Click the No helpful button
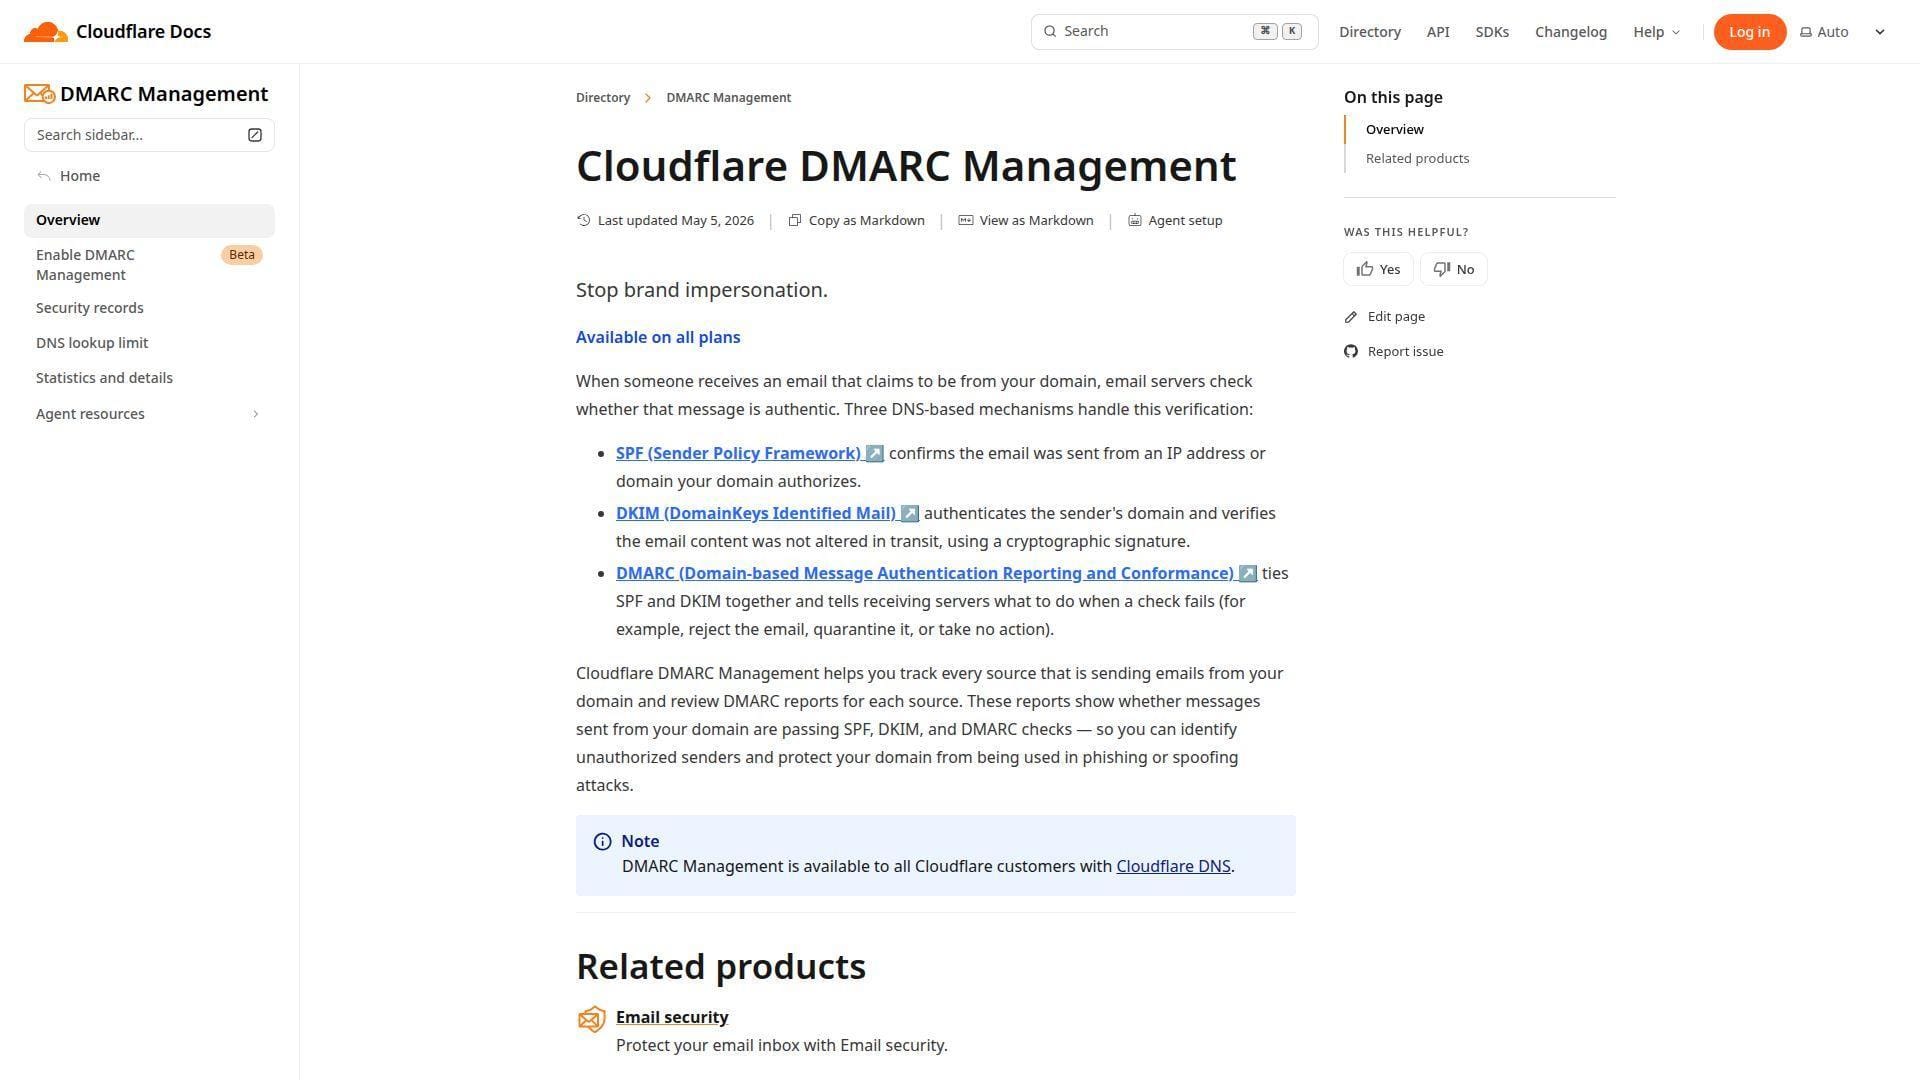1920x1080 pixels. [1453, 269]
